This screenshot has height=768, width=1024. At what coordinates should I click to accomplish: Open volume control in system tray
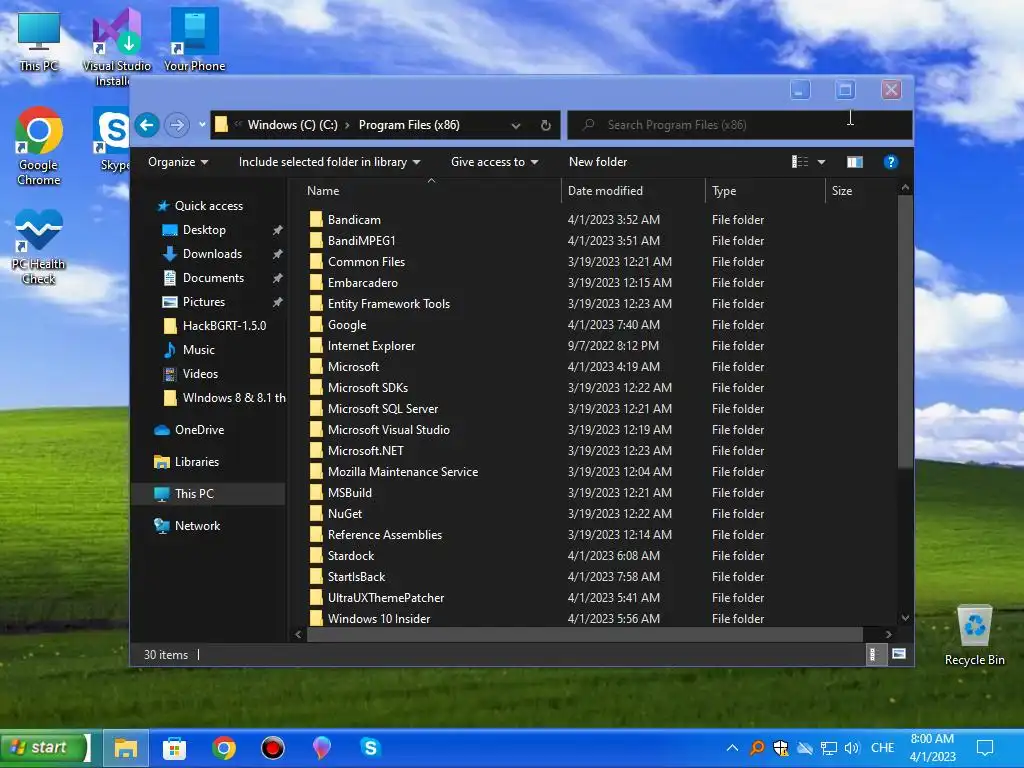852,748
